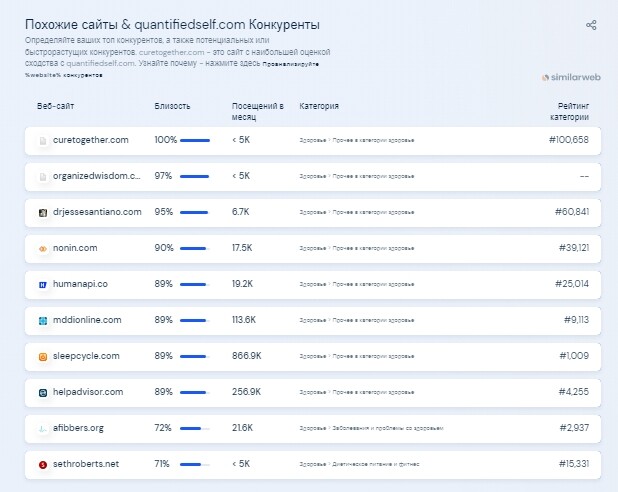This screenshot has width=618, height=492.
Task: Click the afibbers.org category text
Action: 371,428
